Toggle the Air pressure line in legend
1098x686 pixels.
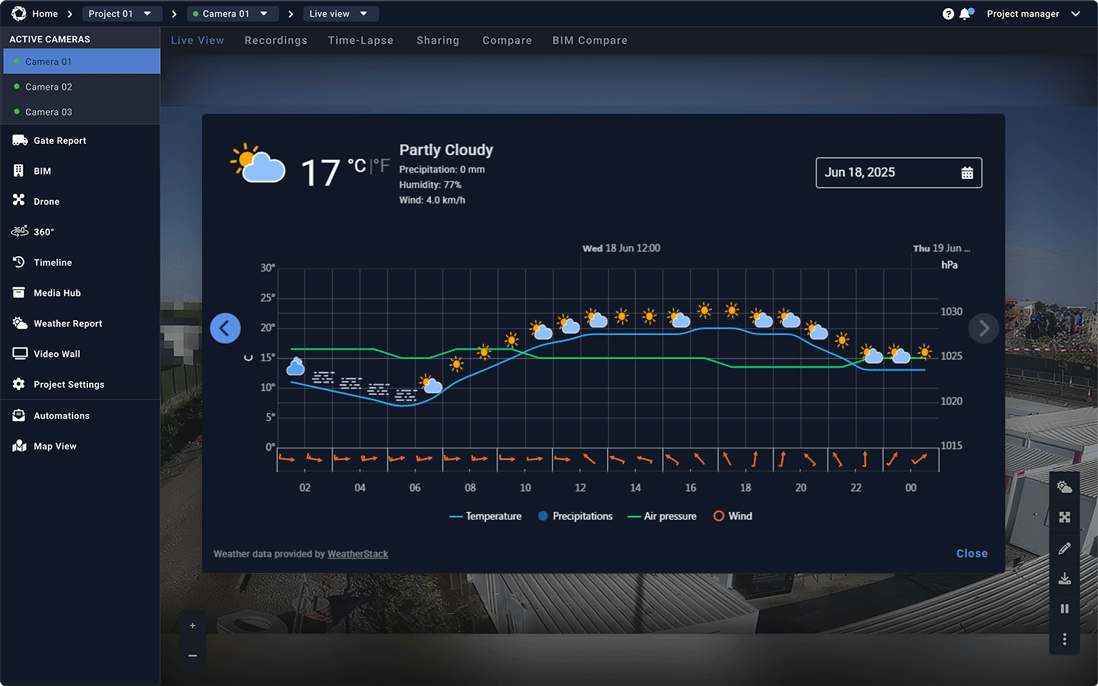point(662,516)
